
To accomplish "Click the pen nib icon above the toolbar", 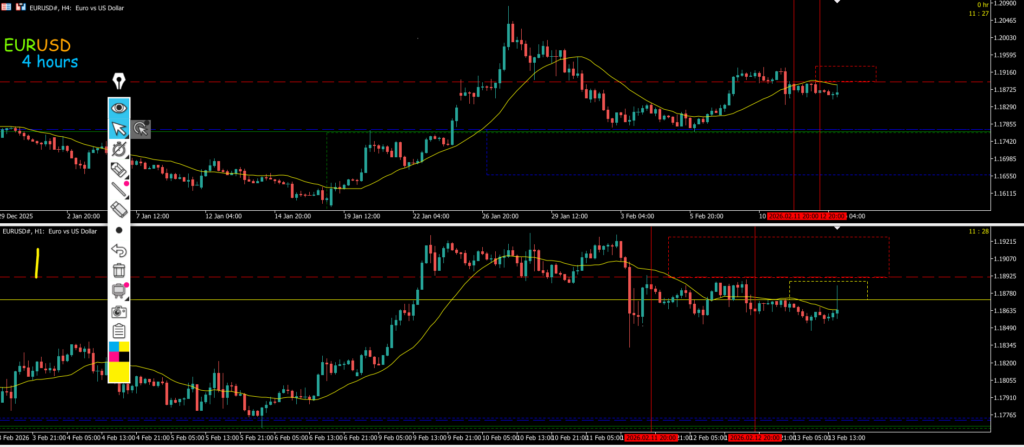I will pyautogui.click(x=119, y=82).
